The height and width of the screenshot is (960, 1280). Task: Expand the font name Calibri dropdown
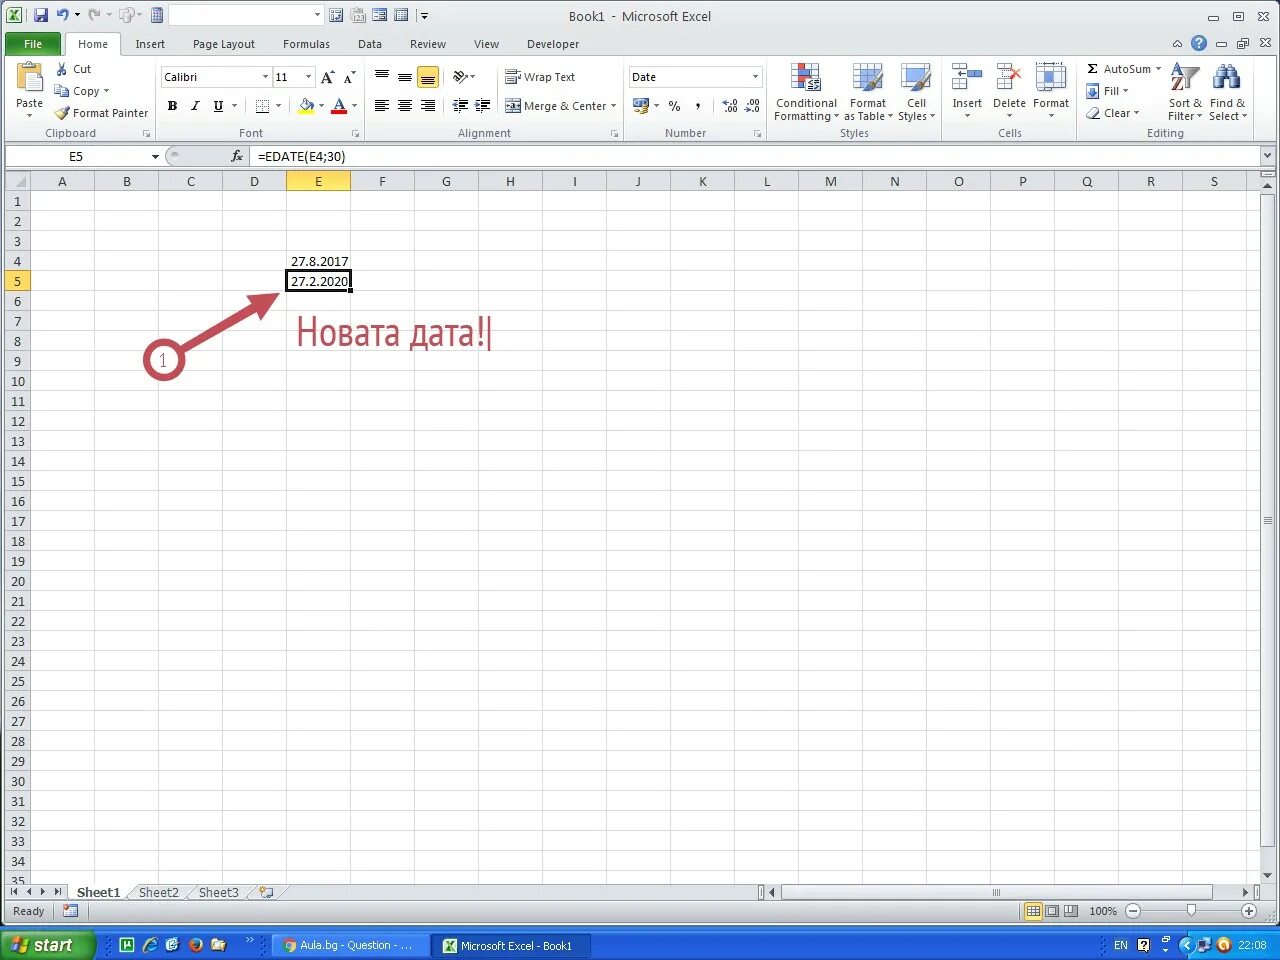click(265, 77)
